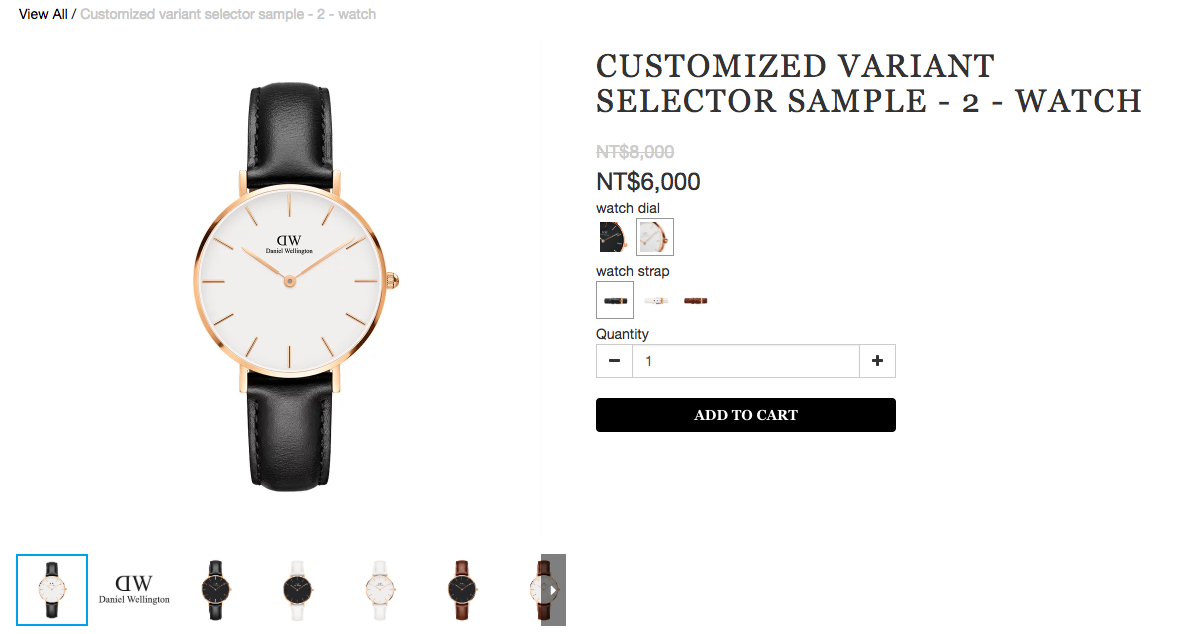Select the first thumbnail with black strap
This screenshot has width=1186, height=634.
pyautogui.click(x=52, y=590)
